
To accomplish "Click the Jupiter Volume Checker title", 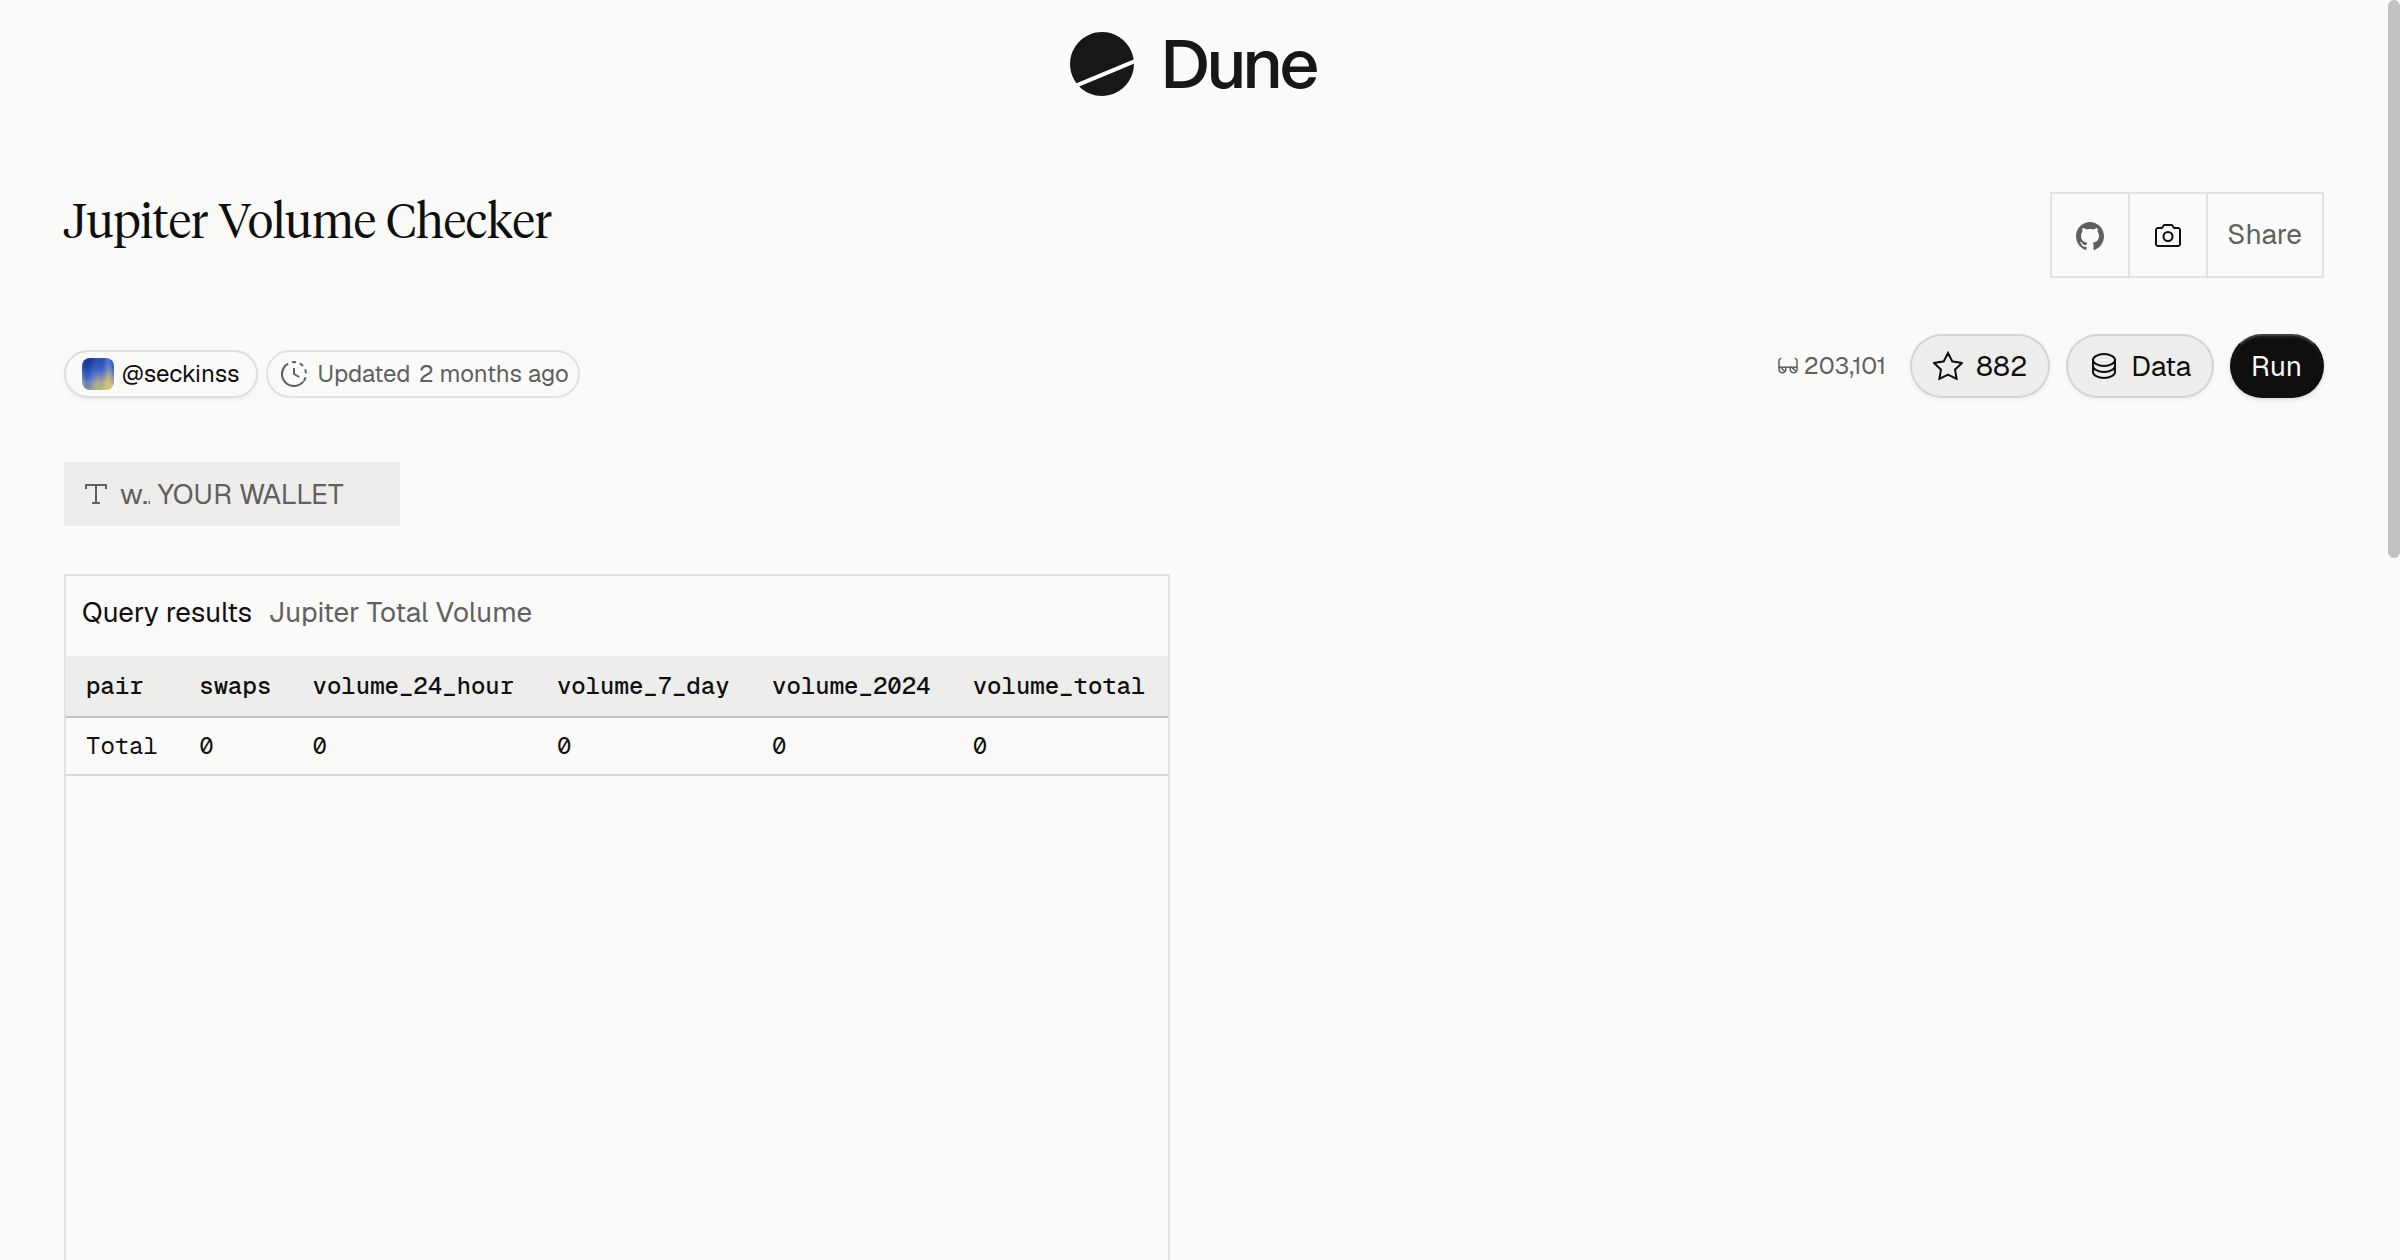I will [307, 221].
